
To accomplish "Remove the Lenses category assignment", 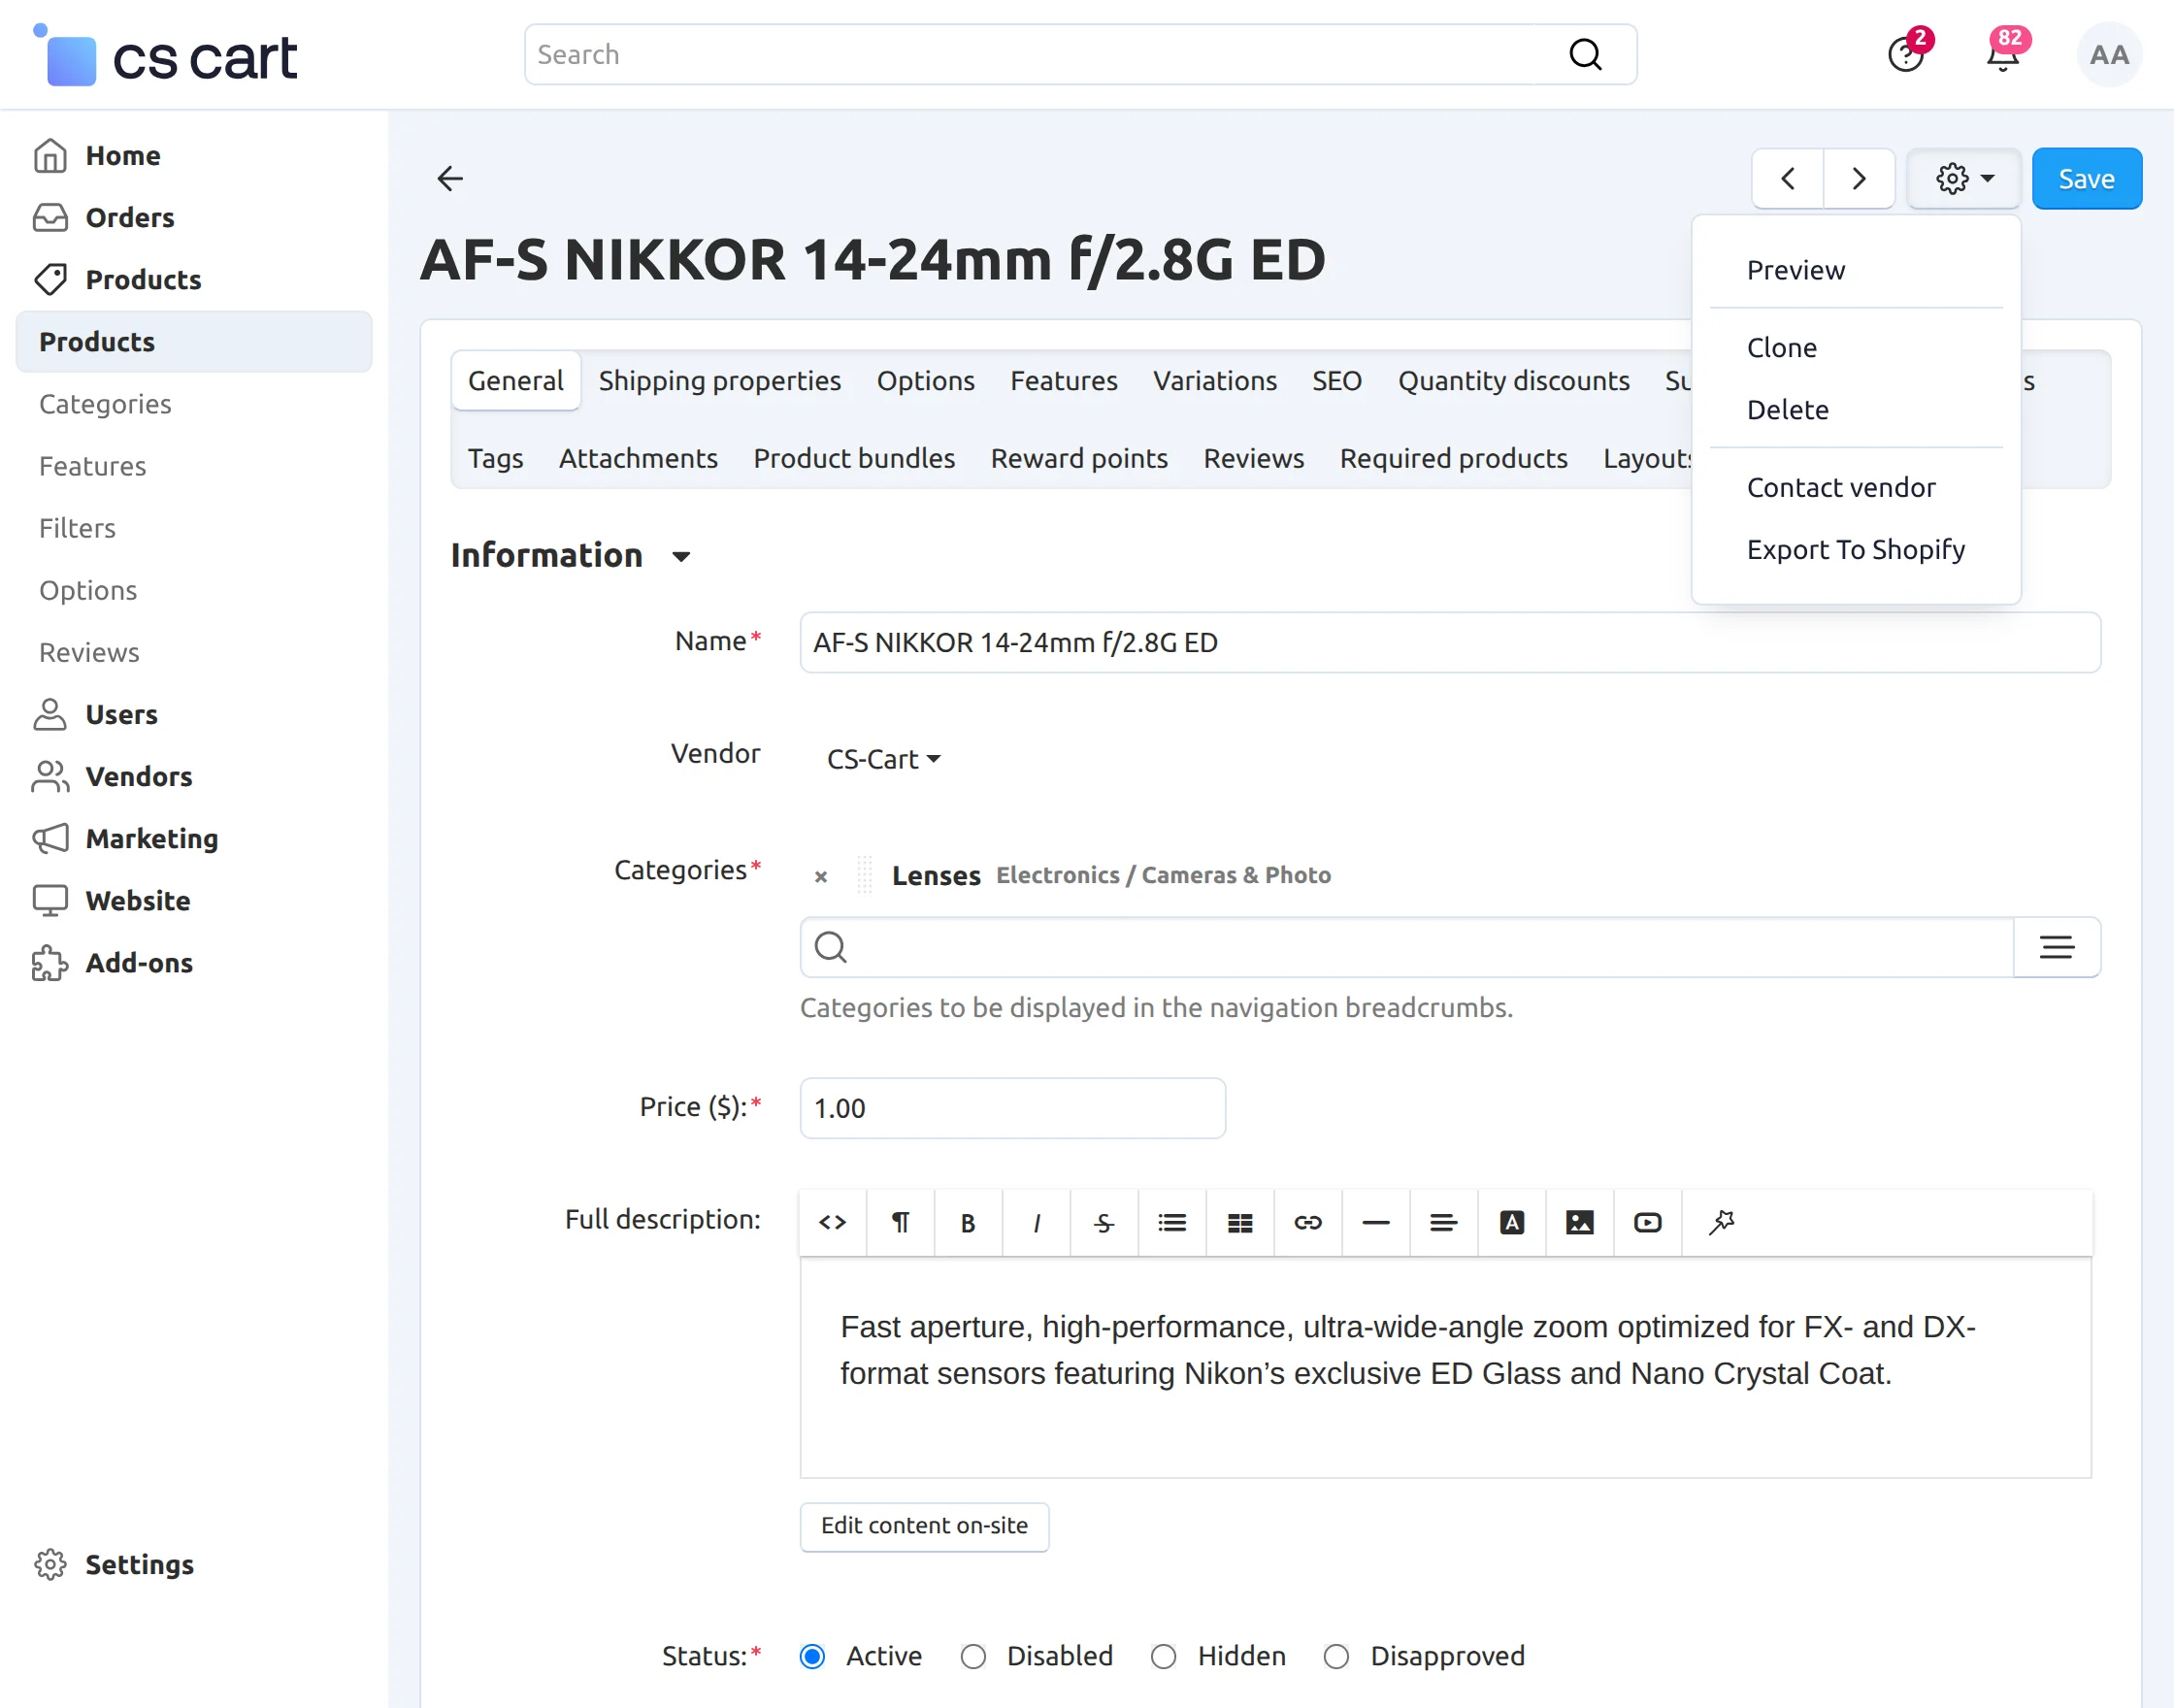I will point(820,877).
